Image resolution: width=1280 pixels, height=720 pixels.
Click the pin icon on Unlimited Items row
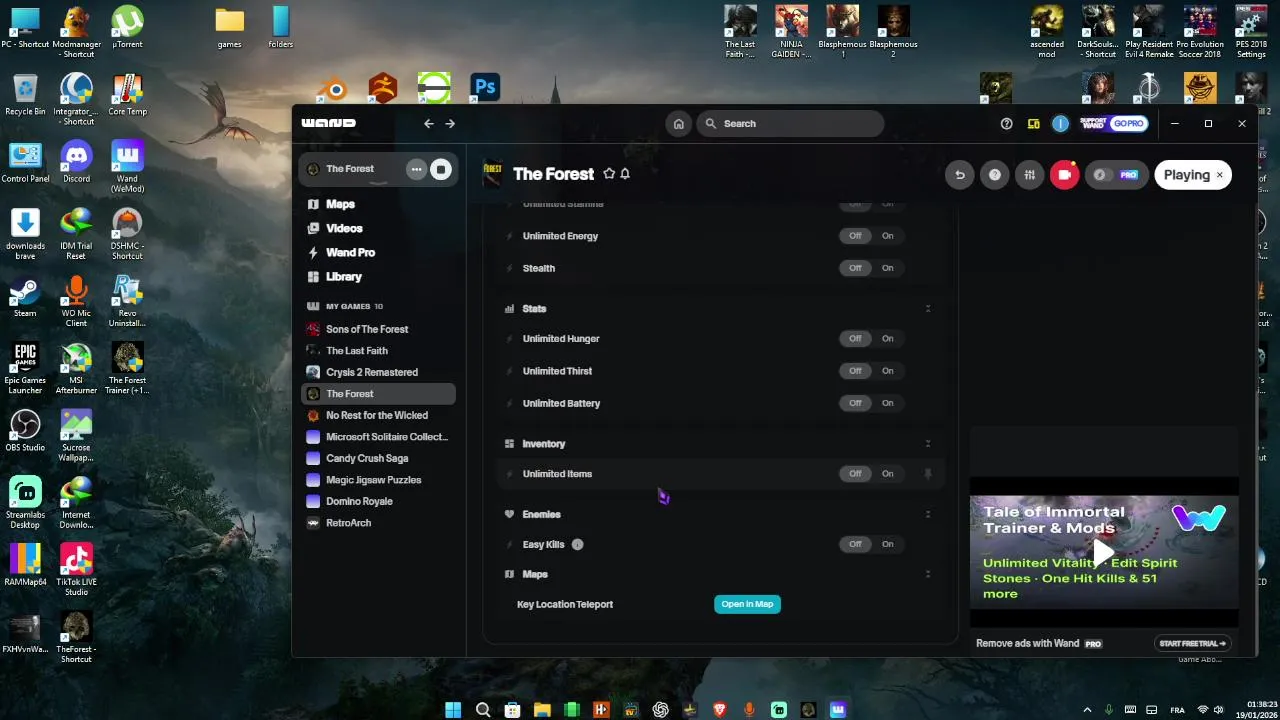coord(928,474)
